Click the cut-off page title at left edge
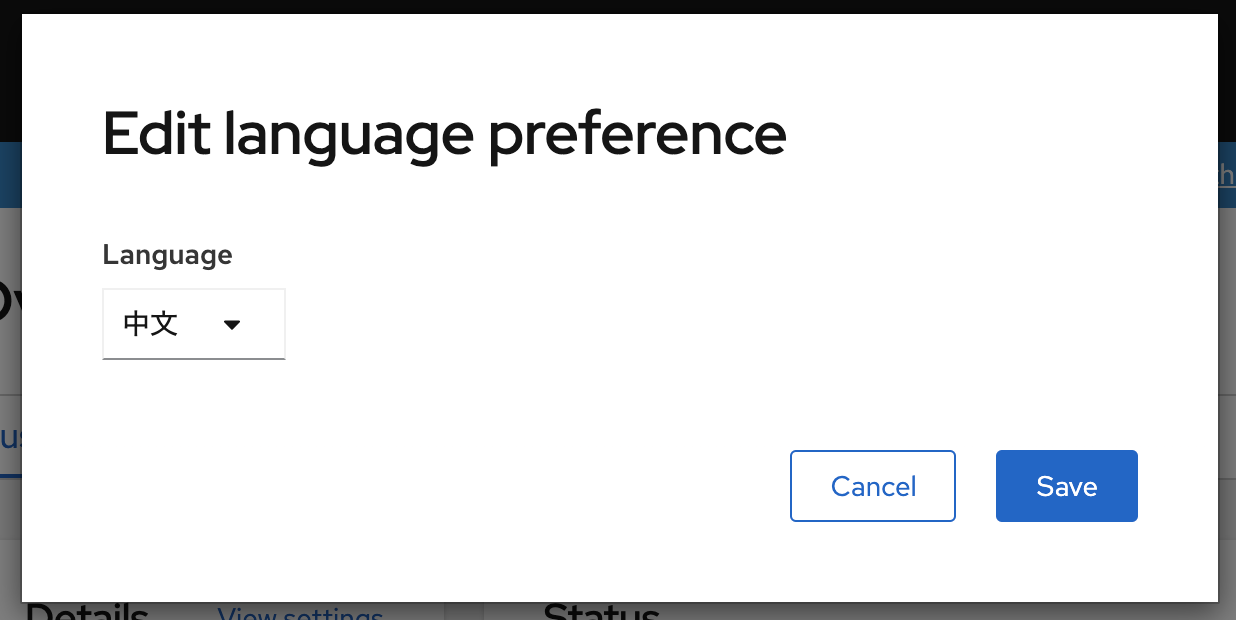The image size is (1236, 620). click(x=9, y=300)
